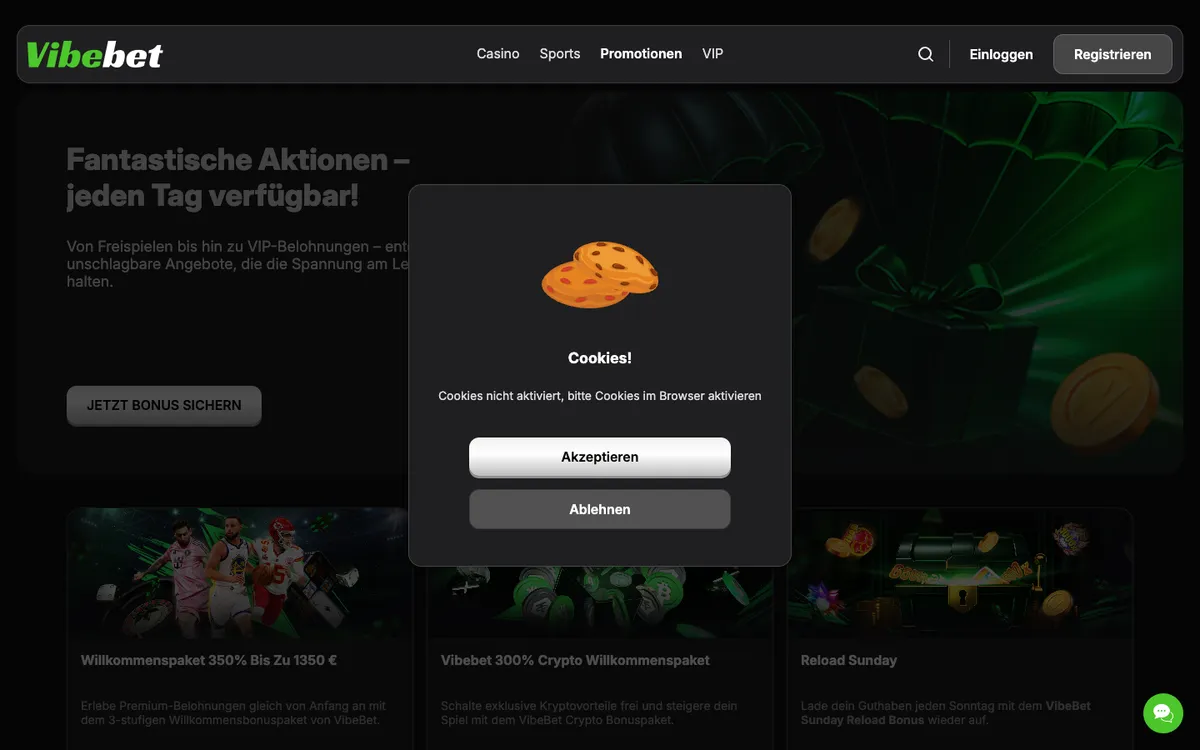This screenshot has width=1200, height=750.
Task: Click the cookie illustration in the dialog
Action: (600, 274)
